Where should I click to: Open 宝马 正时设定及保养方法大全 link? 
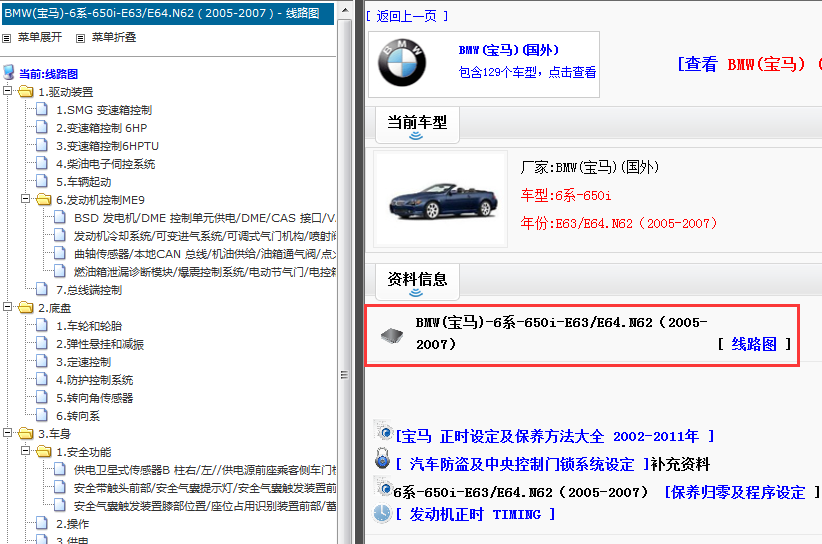point(555,436)
